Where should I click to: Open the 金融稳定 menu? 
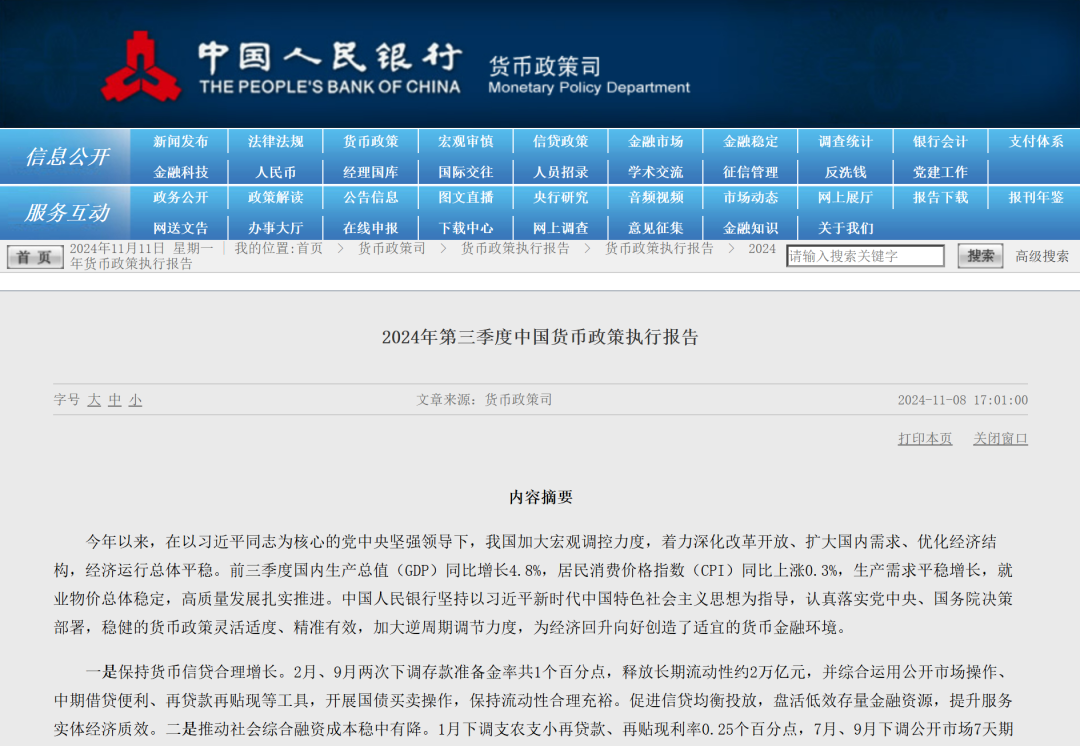[751, 141]
